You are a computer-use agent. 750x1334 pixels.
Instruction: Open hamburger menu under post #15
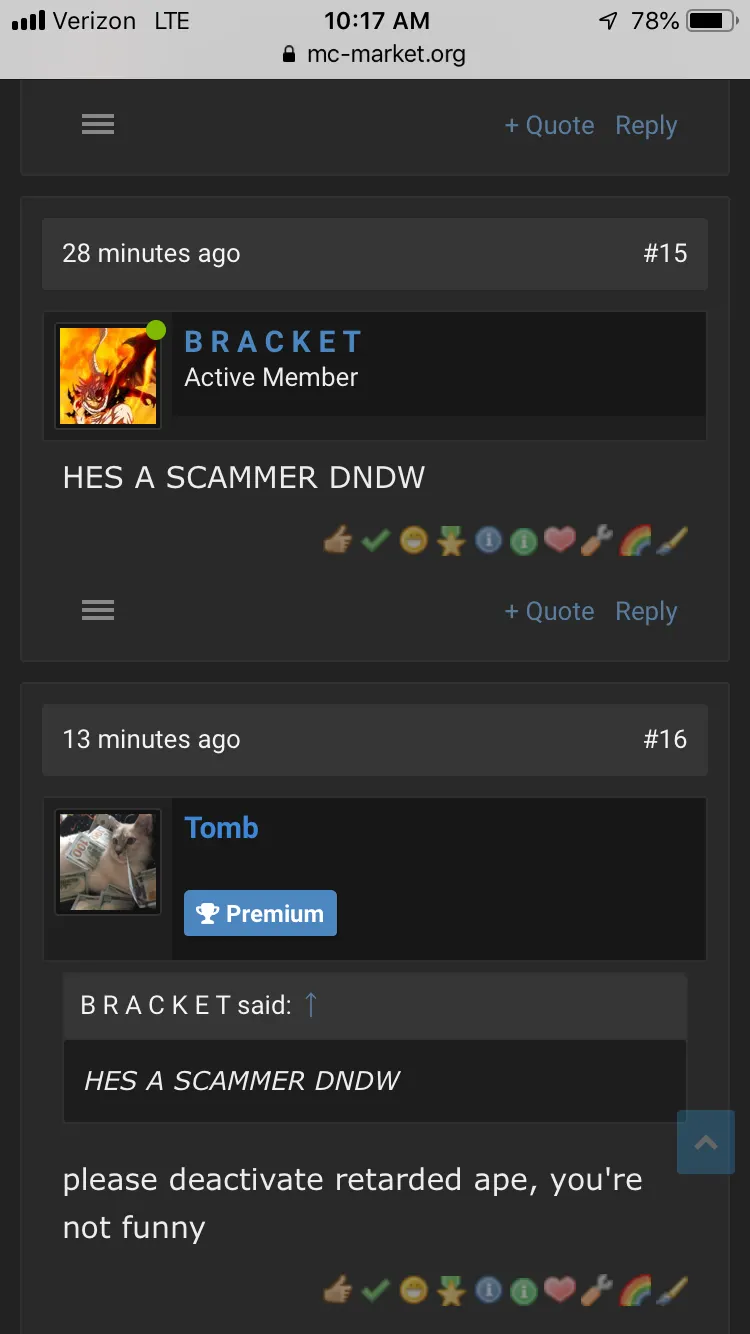[x=98, y=610]
